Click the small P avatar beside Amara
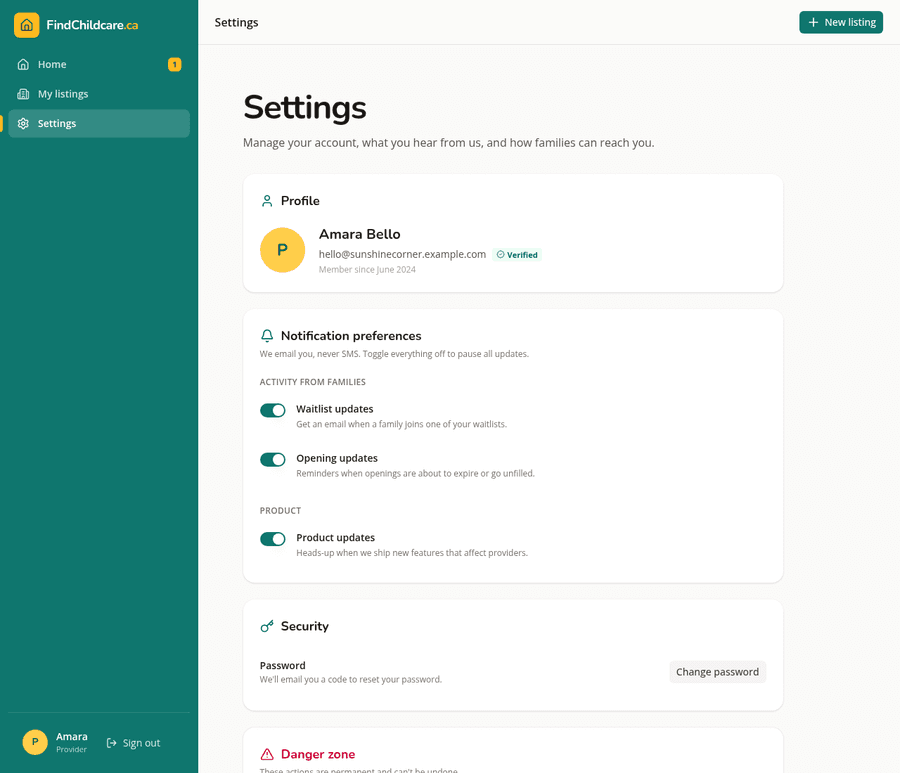 coord(35,743)
